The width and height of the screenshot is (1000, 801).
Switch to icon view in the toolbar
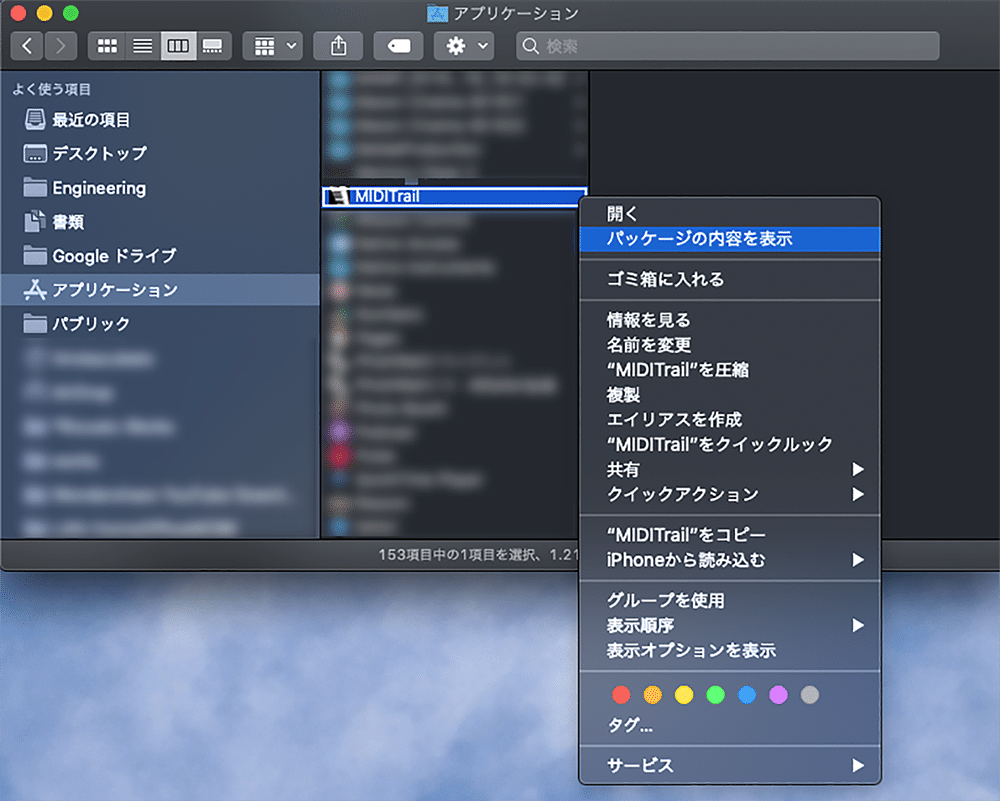pos(106,45)
